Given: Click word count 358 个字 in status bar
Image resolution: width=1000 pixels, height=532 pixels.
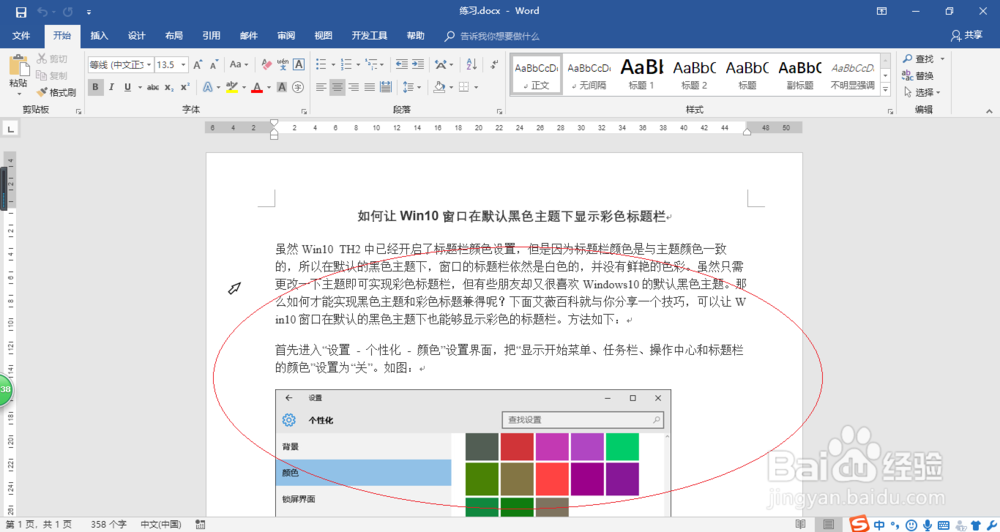Looking at the screenshot, I should click(108, 524).
